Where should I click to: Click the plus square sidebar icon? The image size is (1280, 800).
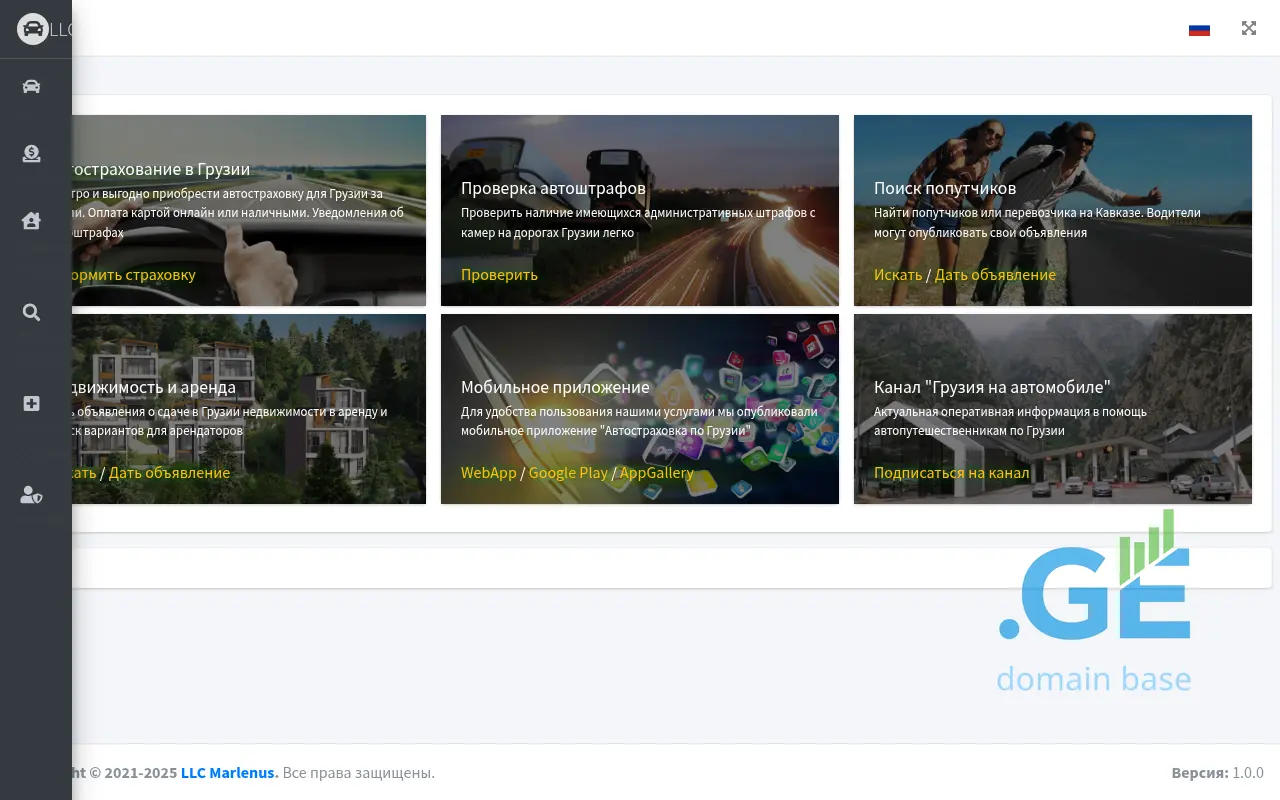pos(32,403)
